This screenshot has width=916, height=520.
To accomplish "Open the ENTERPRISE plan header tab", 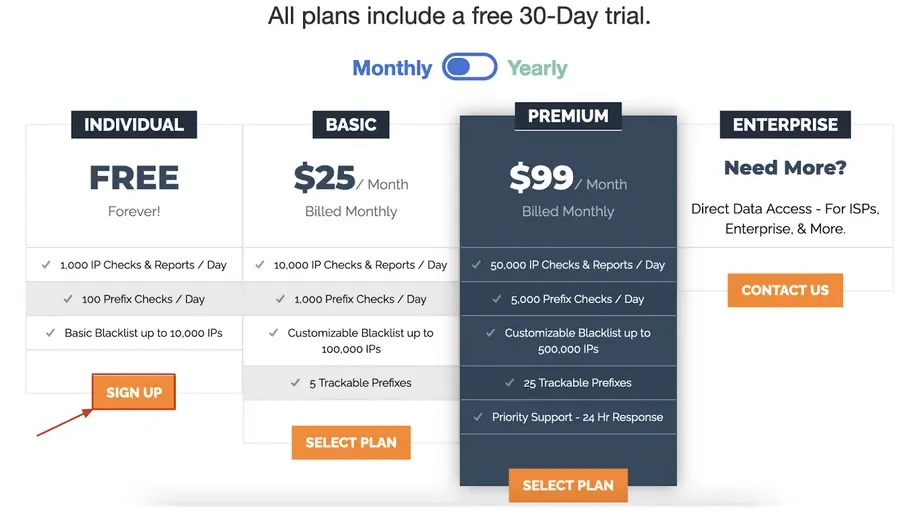I will [785, 124].
